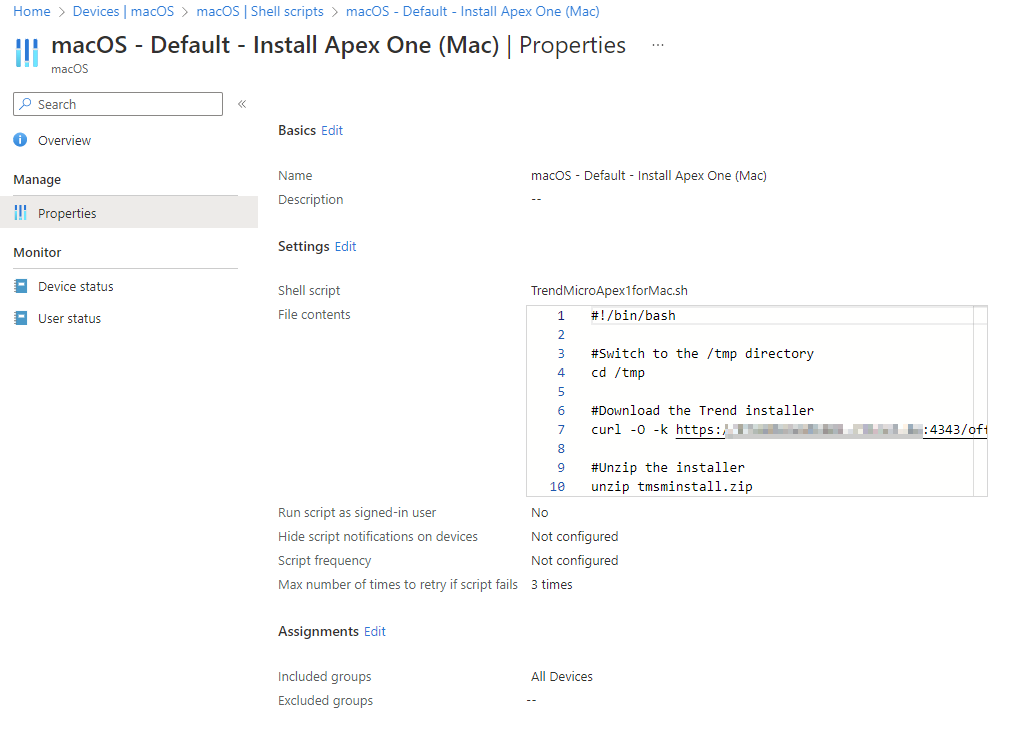
Task: Edit the Settings section
Action: coord(345,247)
